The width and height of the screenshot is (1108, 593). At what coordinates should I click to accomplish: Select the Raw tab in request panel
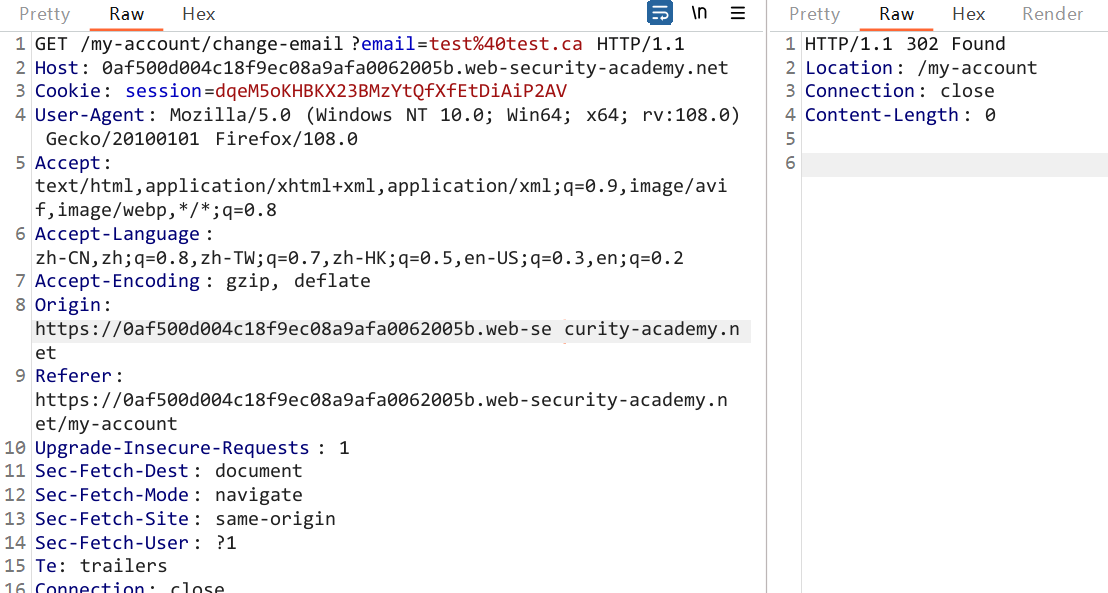(x=127, y=14)
